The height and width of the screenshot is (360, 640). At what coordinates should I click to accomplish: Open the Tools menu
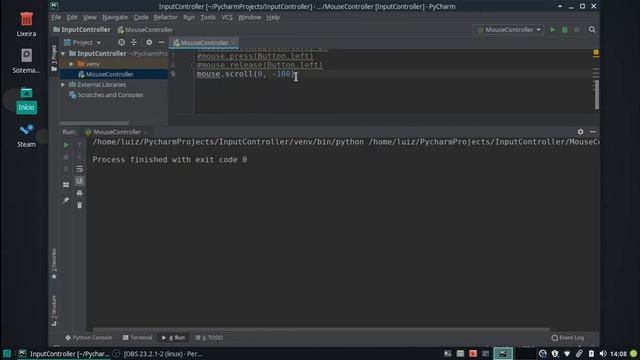coord(208,17)
